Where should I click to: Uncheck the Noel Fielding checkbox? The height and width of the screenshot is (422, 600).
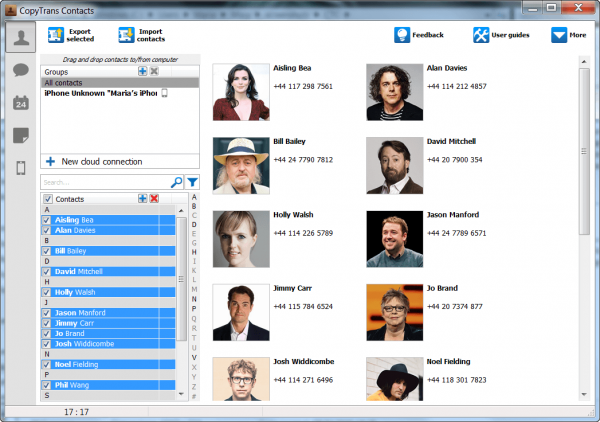point(46,365)
